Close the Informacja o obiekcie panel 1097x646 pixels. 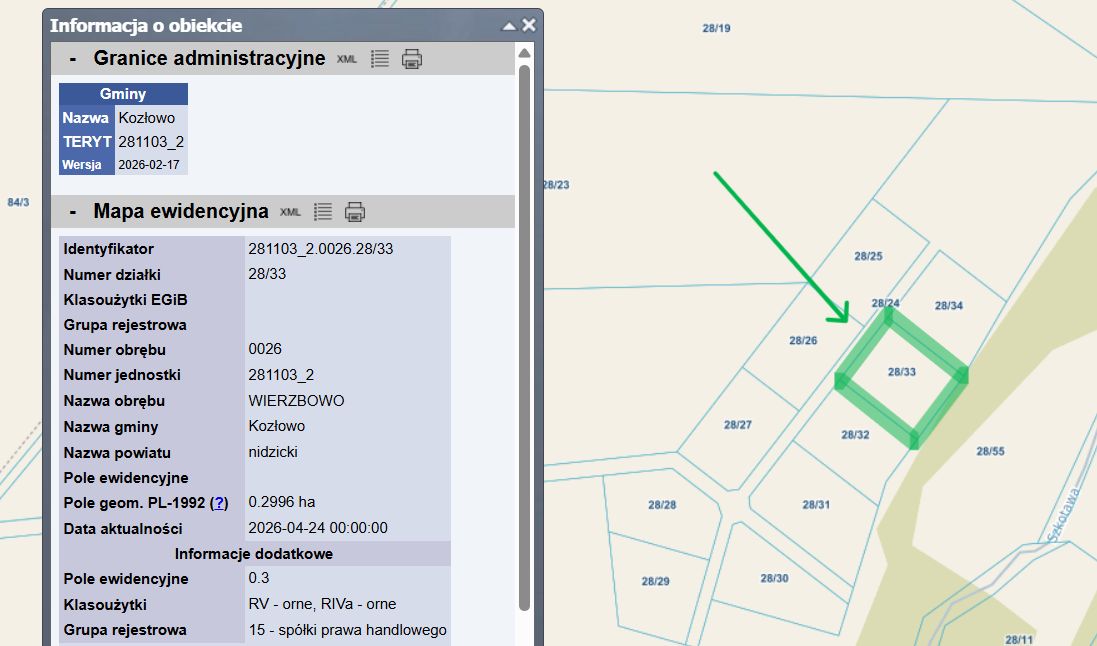click(529, 25)
